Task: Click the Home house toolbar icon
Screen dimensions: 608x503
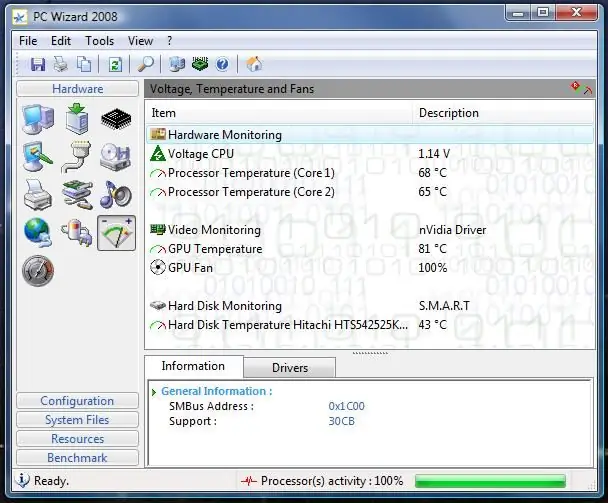Action: (x=254, y=64)
